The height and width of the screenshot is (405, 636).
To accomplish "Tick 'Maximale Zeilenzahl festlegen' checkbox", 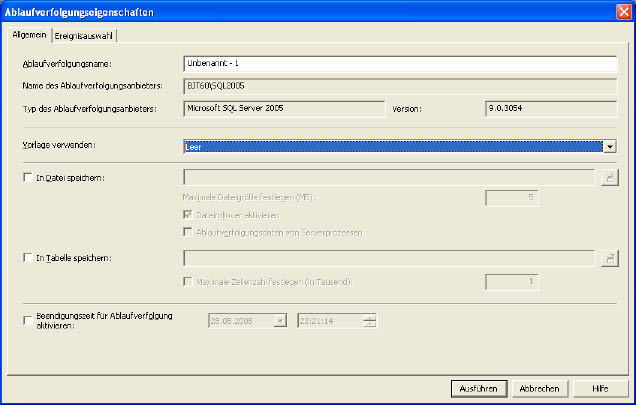I will click(x=189, y=281).
